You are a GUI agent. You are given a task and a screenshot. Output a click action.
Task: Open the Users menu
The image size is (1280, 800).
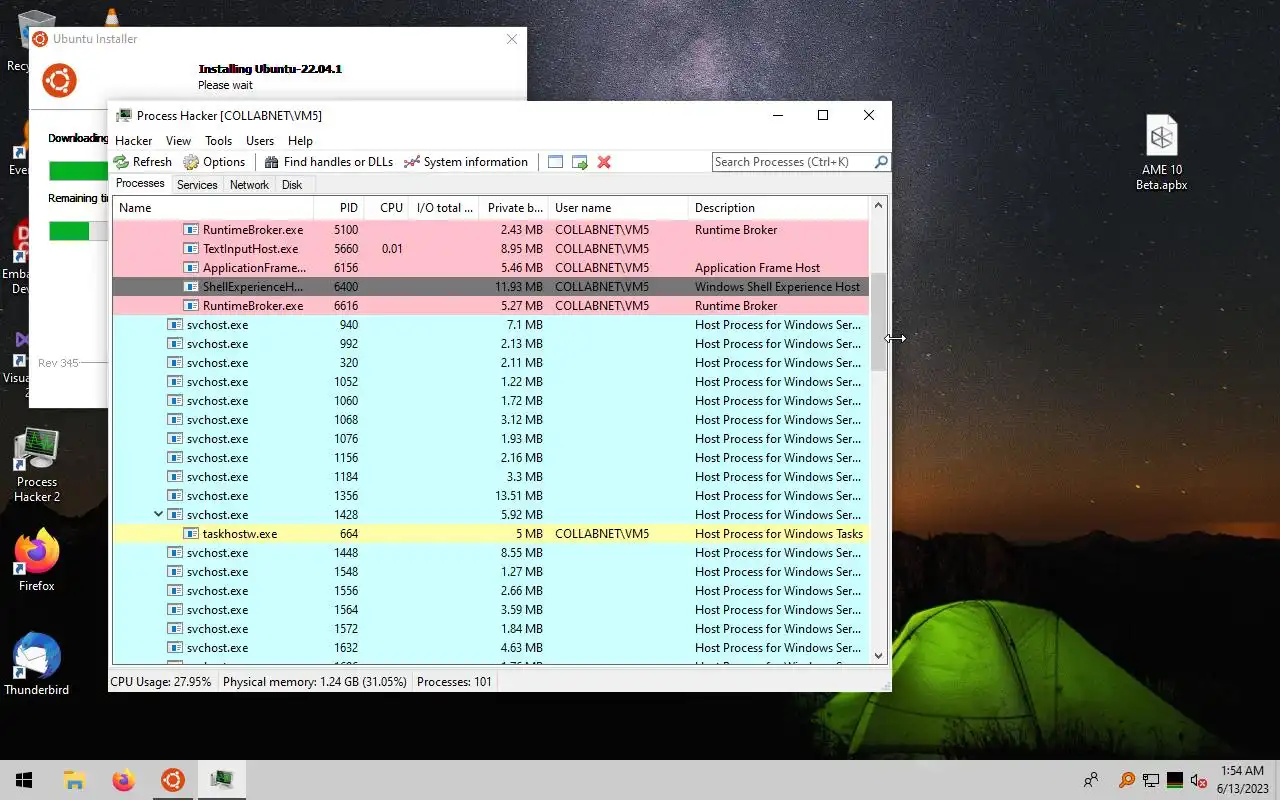coord(260,141)
